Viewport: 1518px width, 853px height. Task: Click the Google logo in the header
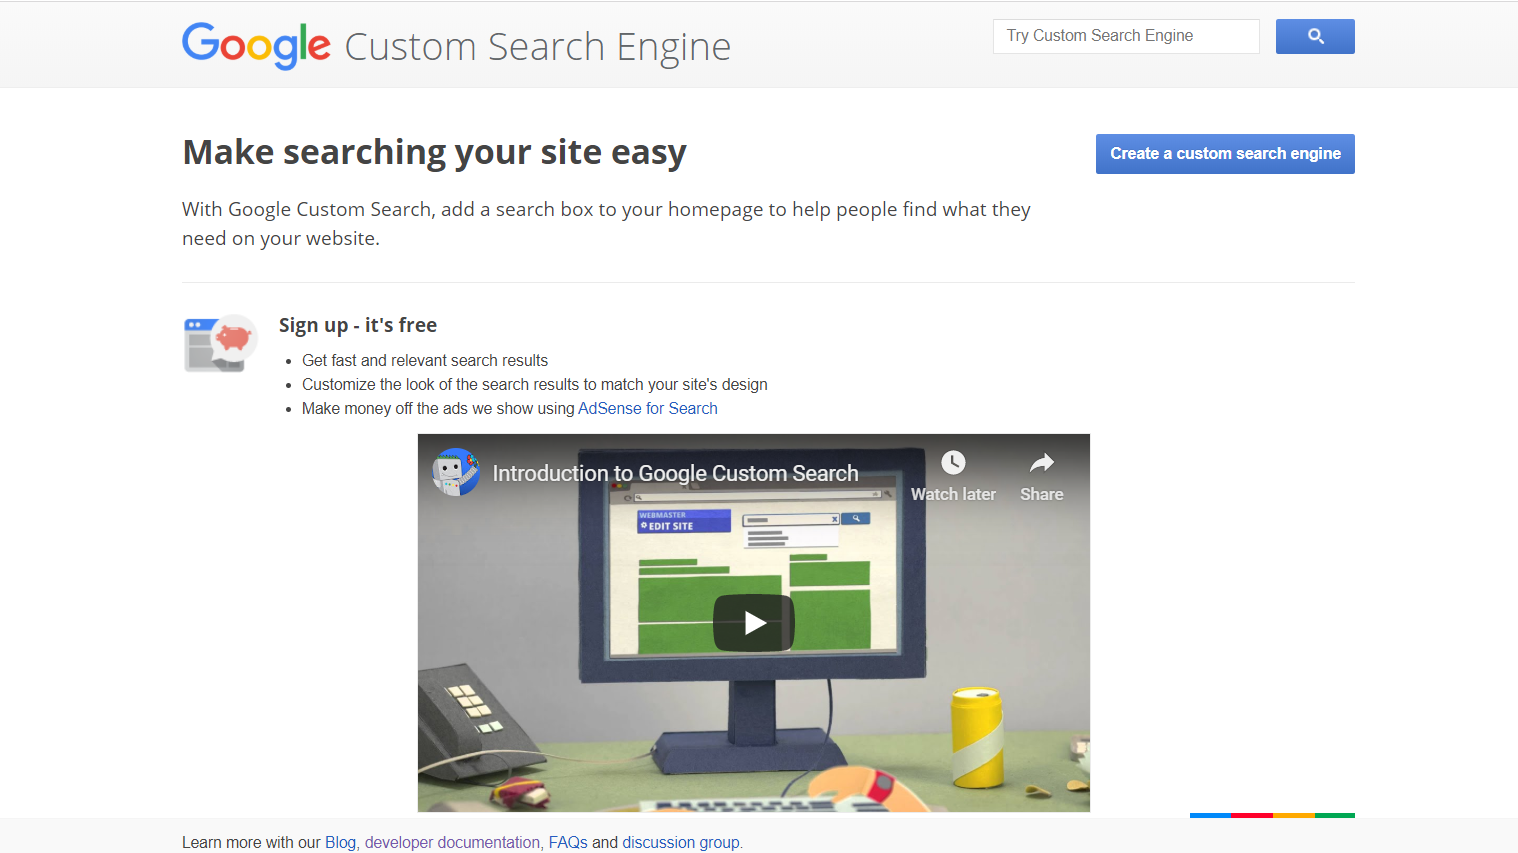point(256,46)
